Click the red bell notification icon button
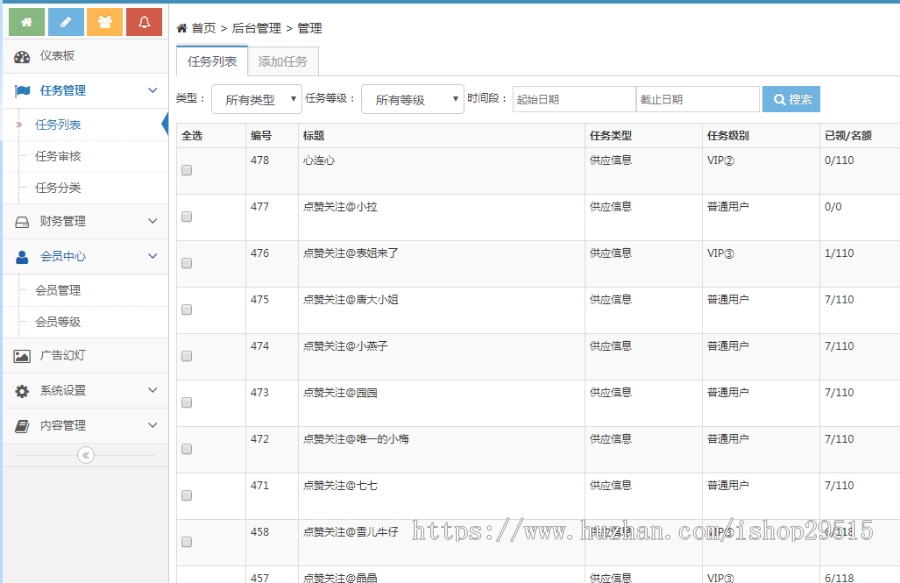This screenshot has height=583, width=900. [144, 22]
